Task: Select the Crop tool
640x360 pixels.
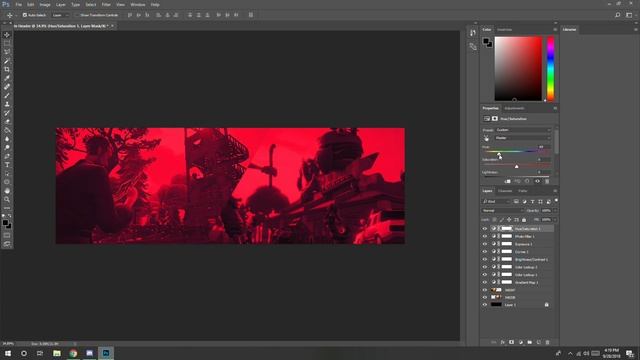Action: click(7, 69)
